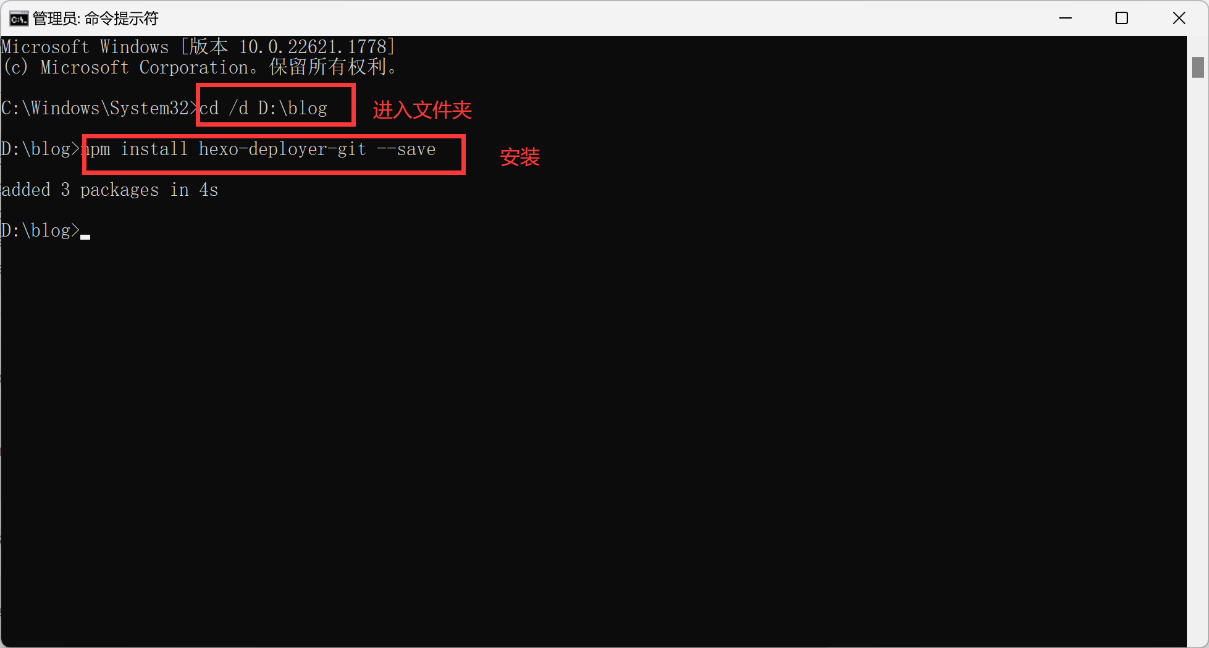Click the --save flag in npm command
Image resolution: width=1209 pixels, height=648 pixels.
[x=406, y=149]
